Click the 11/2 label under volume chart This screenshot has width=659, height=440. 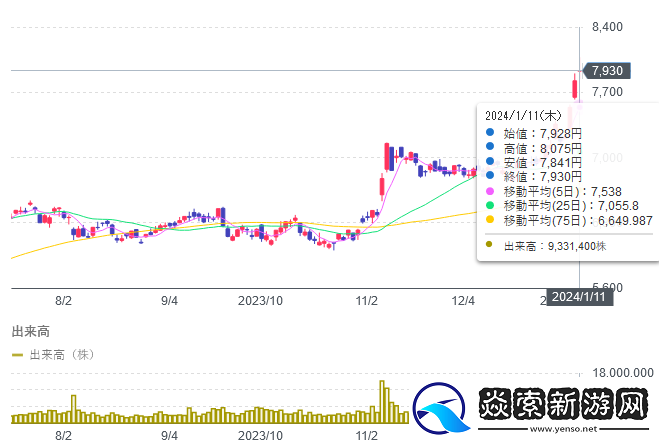click(367, 436)
